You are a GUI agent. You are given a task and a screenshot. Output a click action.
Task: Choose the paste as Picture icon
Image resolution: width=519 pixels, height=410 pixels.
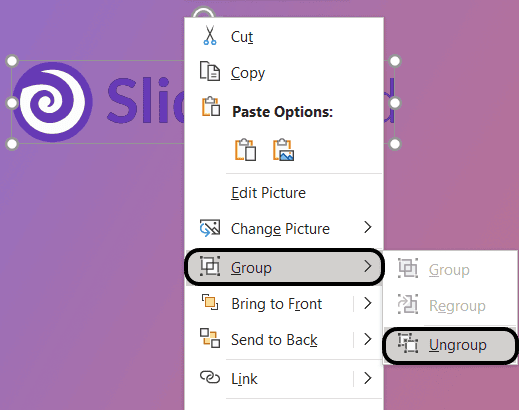(283, 150)
